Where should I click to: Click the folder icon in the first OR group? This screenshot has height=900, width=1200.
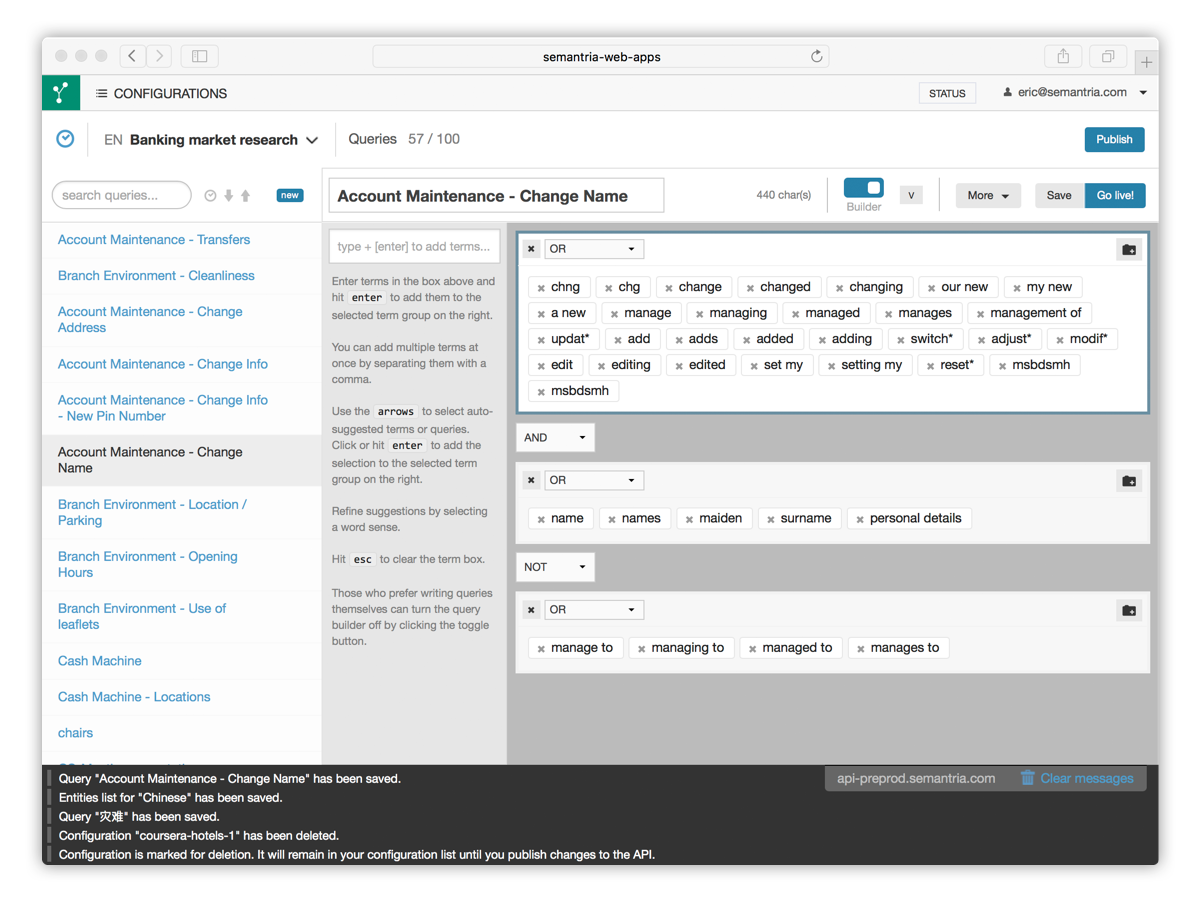1129,249
